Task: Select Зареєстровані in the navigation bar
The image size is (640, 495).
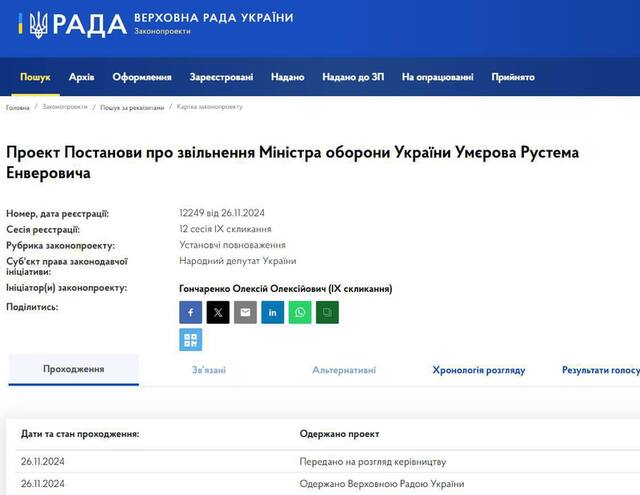Action: [x=221, y=77]
